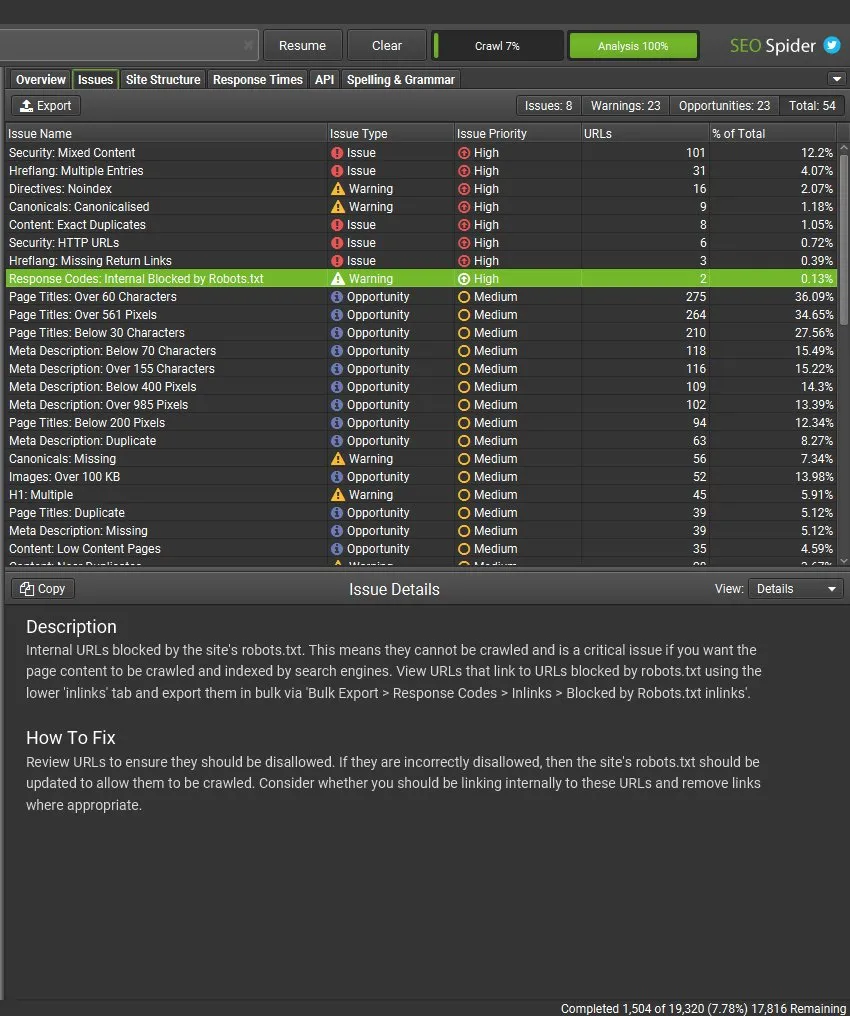Click the upload icon on the Export button
The image size is (850, 1016).
pyautogui.click(x=27, y=105)
